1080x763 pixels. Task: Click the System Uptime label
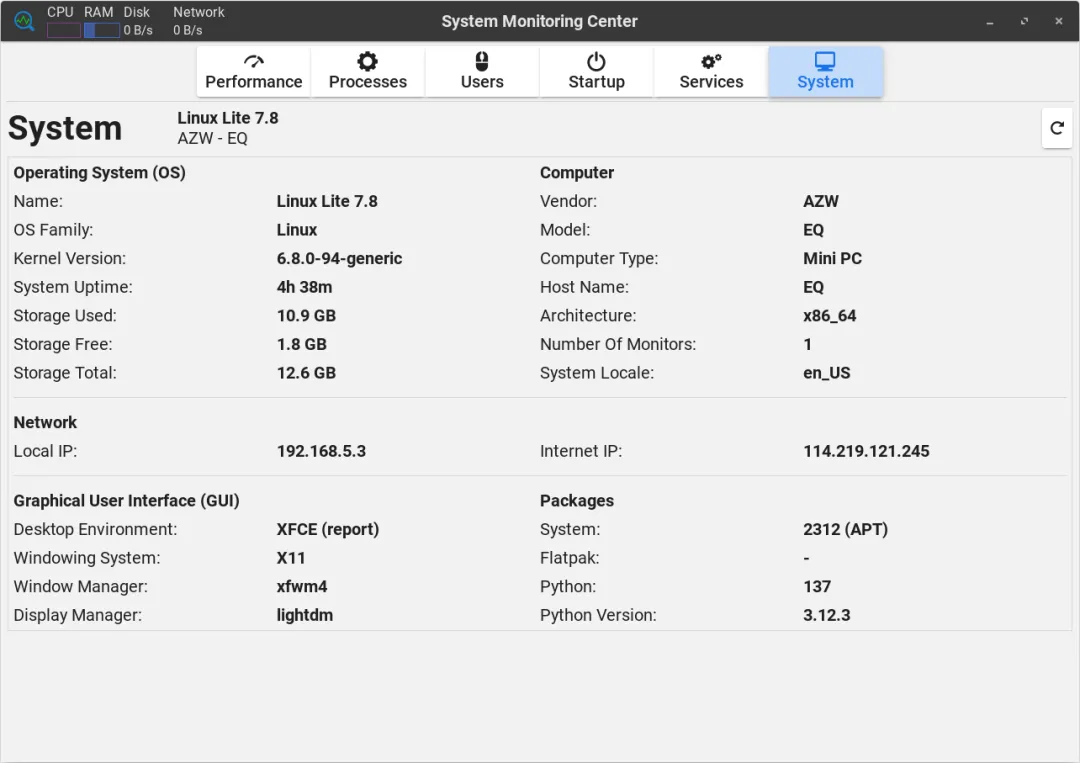coord(73,287)
